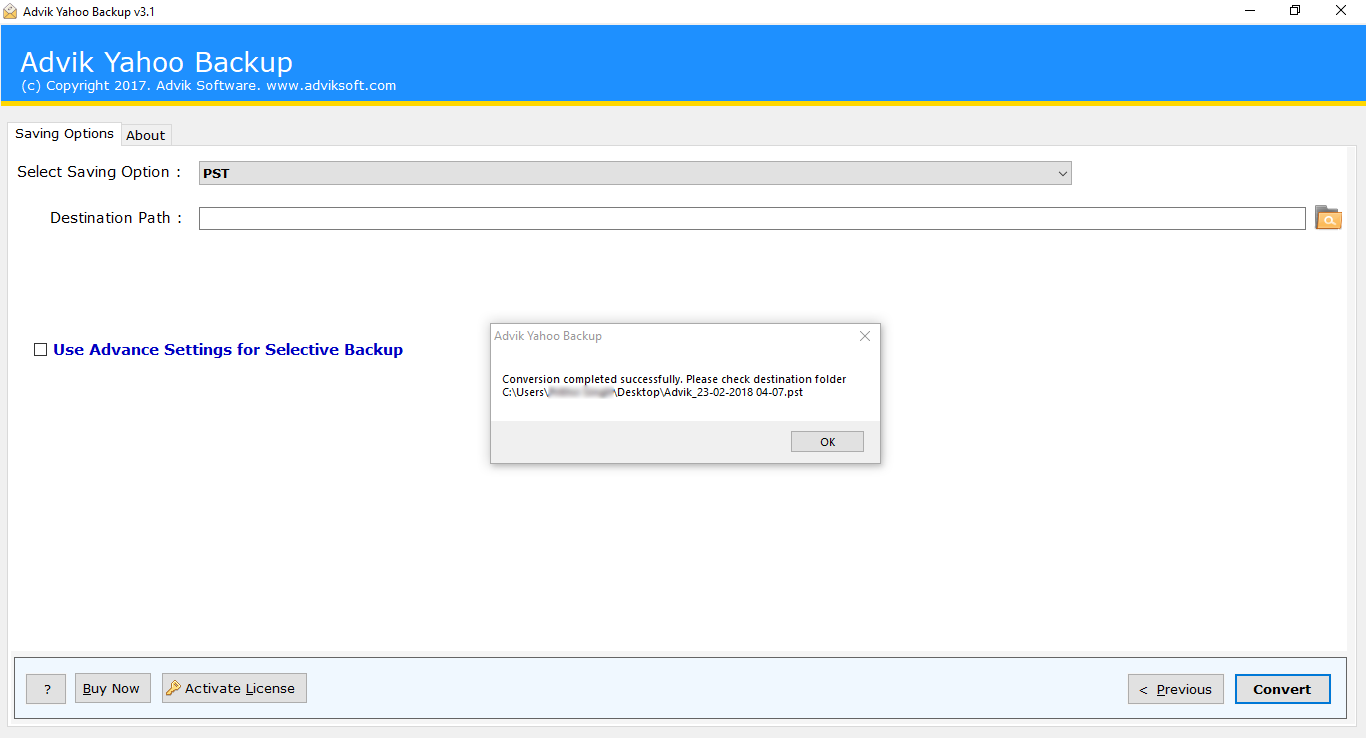This screenshot has height=738, width=1366.
Task: Switch to the About tab
Action: [x=146, y=135]
